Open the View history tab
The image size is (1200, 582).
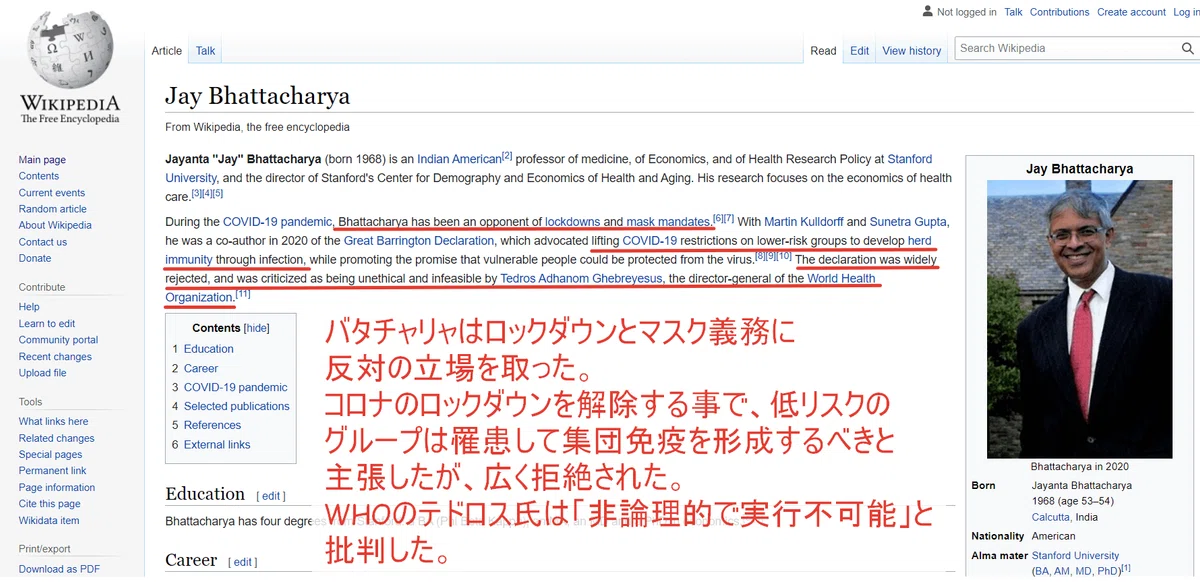[x=912, y=51]
